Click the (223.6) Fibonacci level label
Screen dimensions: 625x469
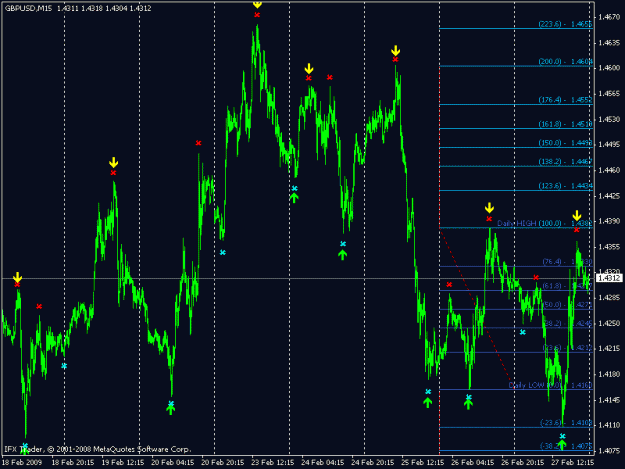click(565, 24)
